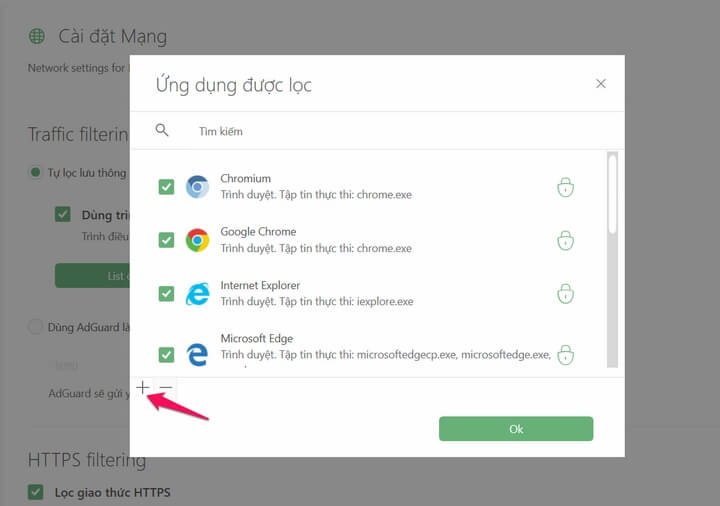Screen dimensions: 720x506
Task: Toggle the Lọc giao thức HTTPS checkbox
Action: [x=36, y=492]
